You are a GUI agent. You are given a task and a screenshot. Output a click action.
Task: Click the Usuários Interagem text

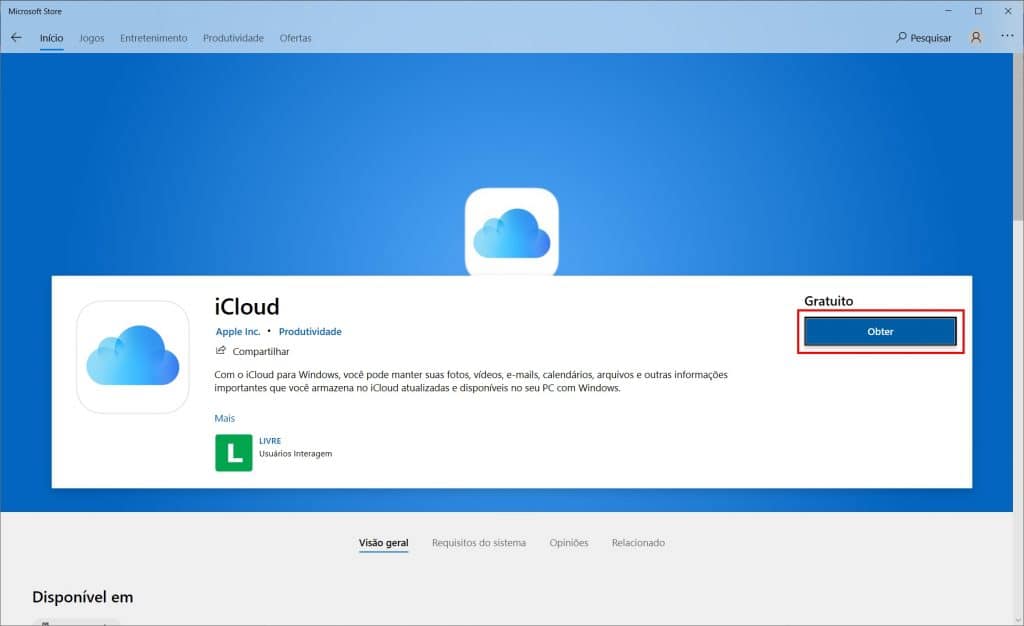click(295, 454)
